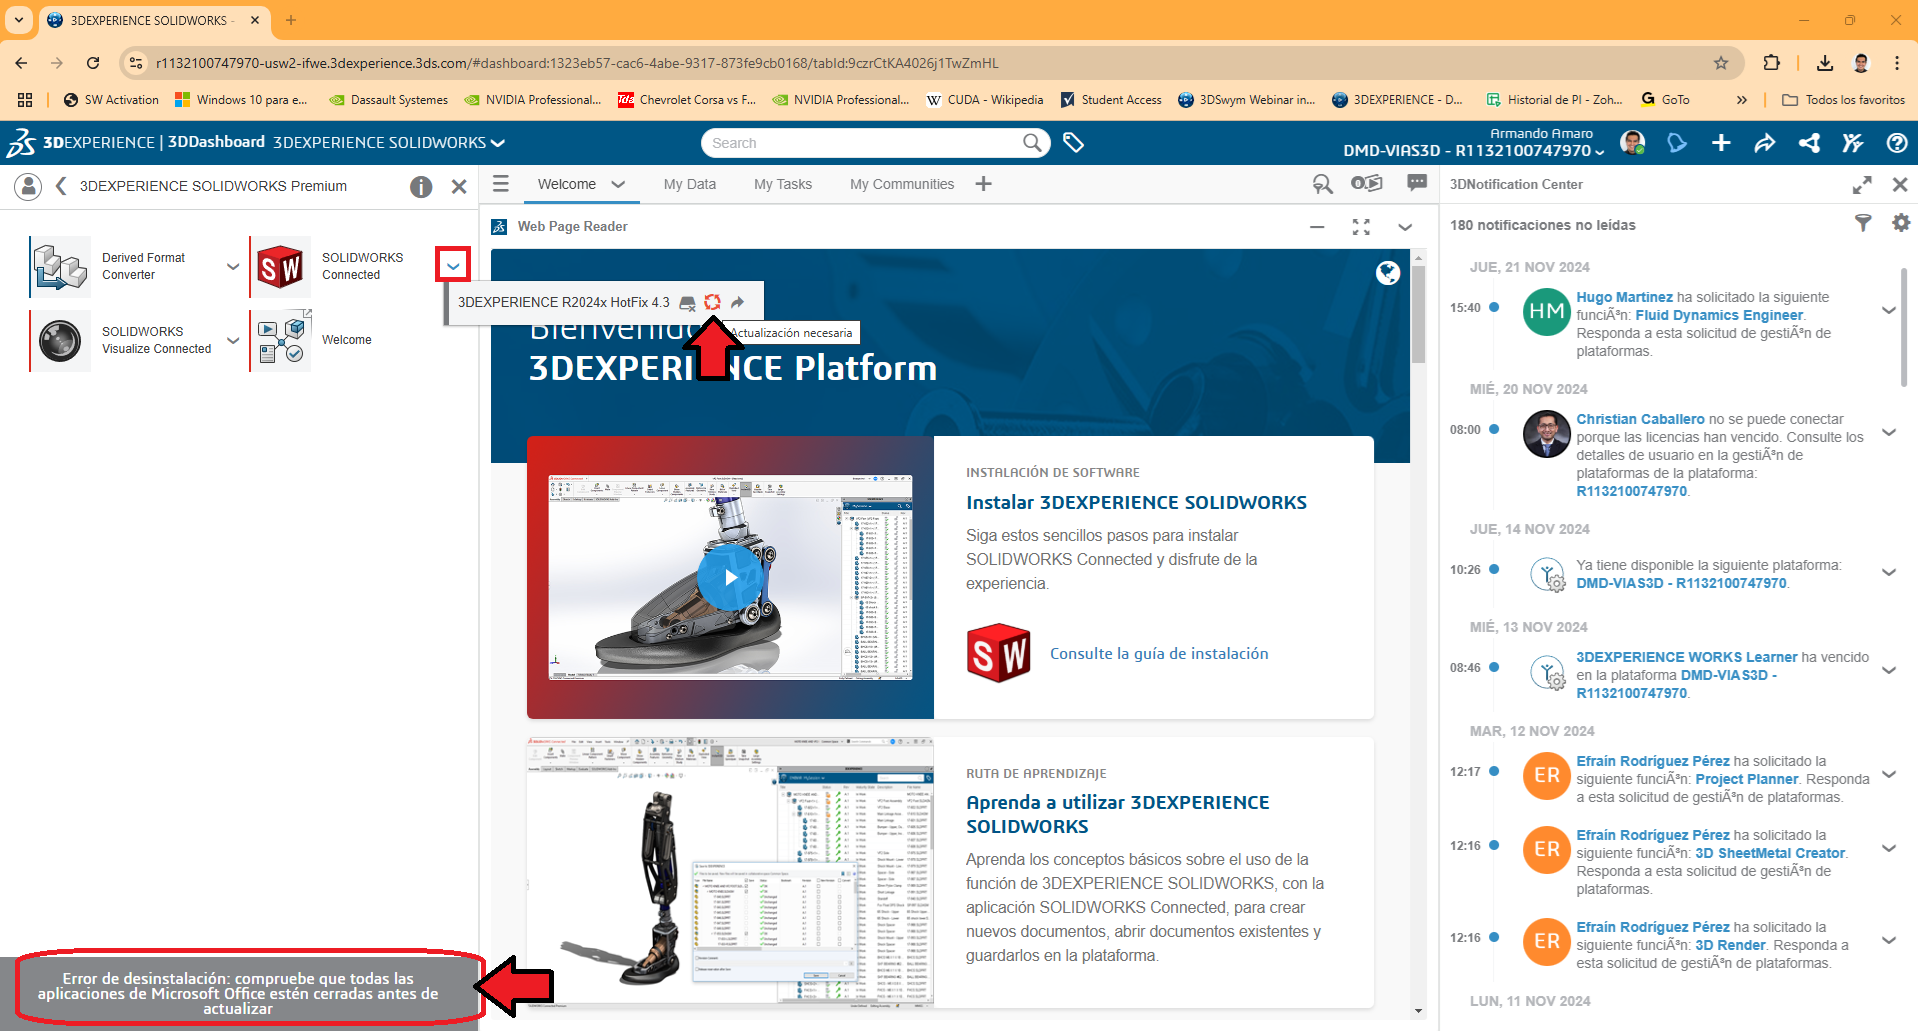Viewport: 1918px width, 1031px height.
Task: Switch to the Welcome tab
Action: coord(566,184)
